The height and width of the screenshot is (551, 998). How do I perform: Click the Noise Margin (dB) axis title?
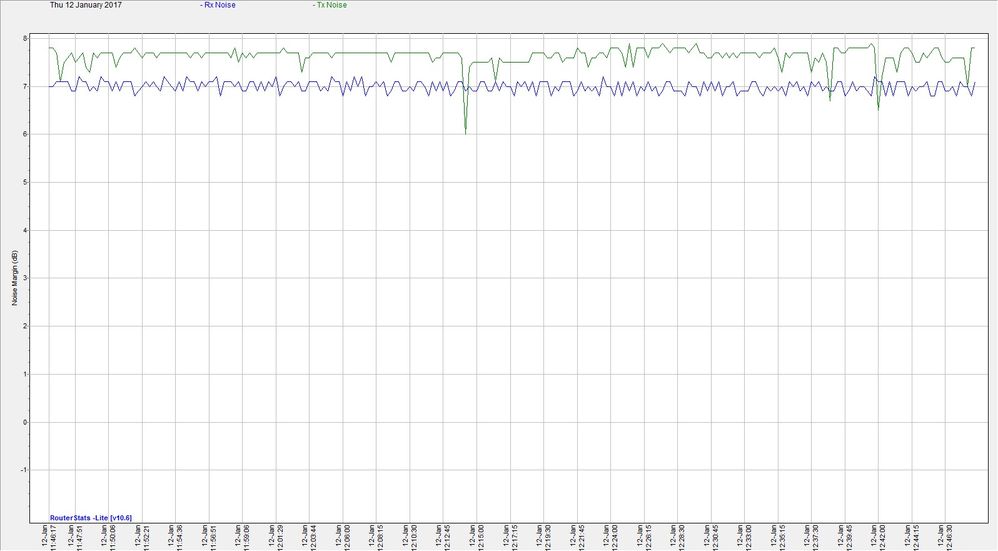click(14, 278)
